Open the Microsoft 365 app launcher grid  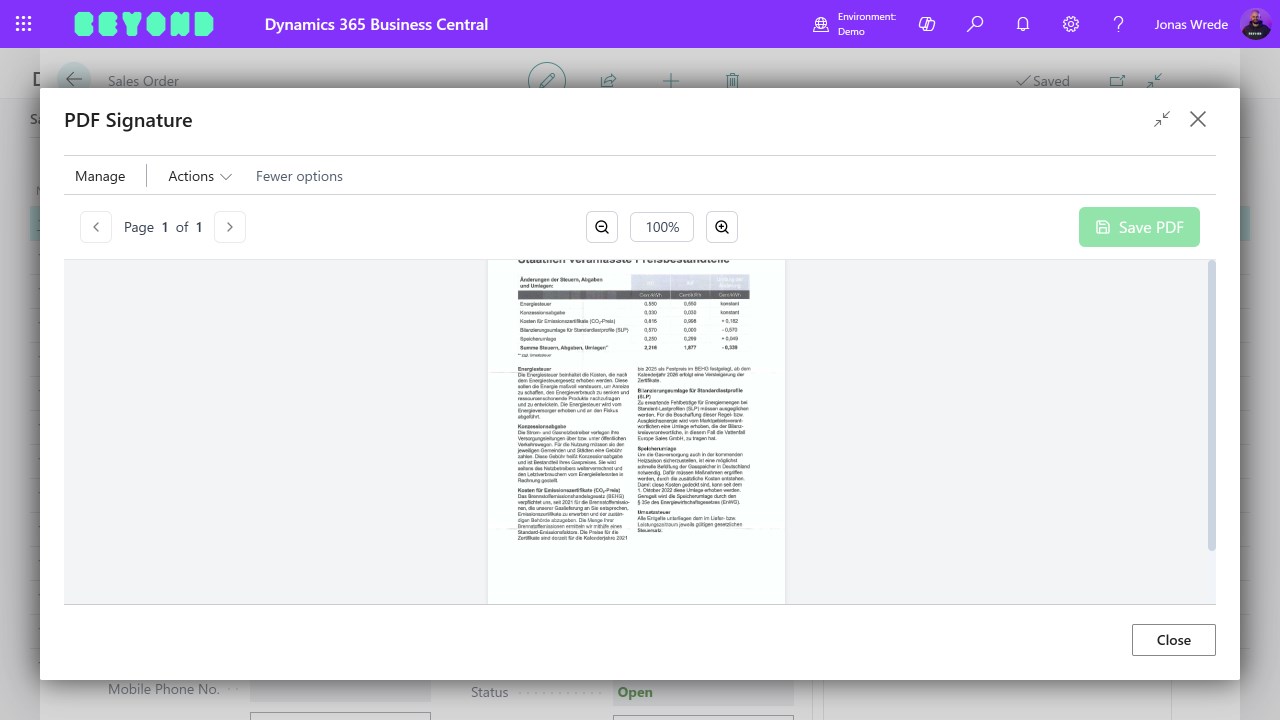click(24, 24)
